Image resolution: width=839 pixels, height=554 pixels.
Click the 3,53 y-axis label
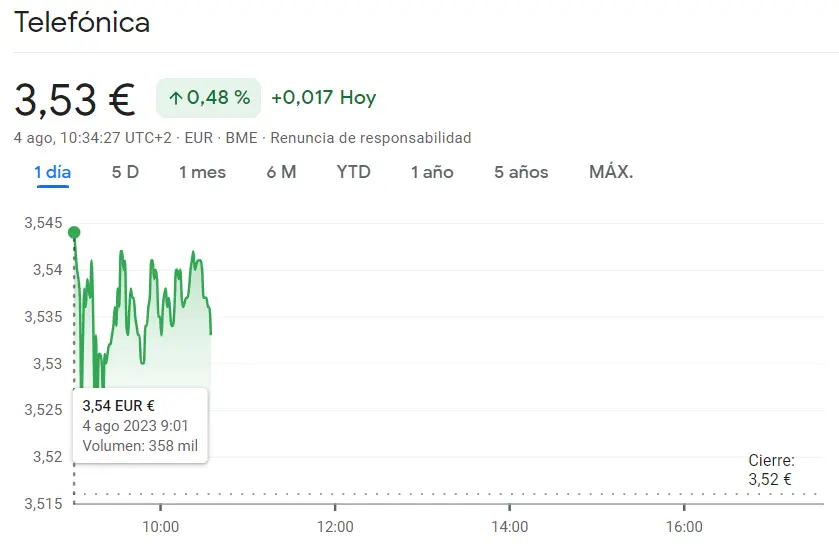[48, 363]
